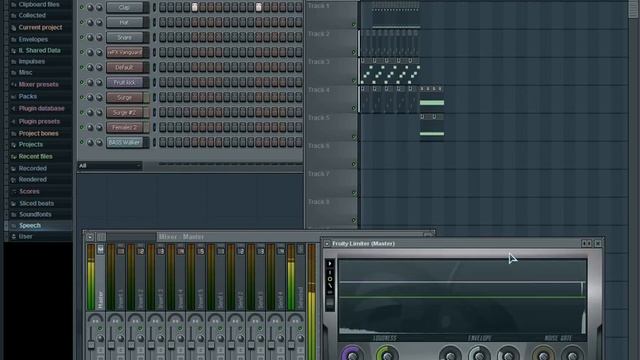Click the green Loudness knob in Fruity Limiter

(387, 353)
